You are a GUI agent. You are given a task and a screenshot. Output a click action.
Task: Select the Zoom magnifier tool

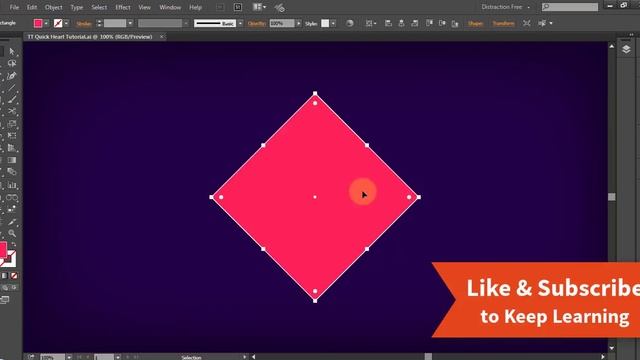(12, 233)
